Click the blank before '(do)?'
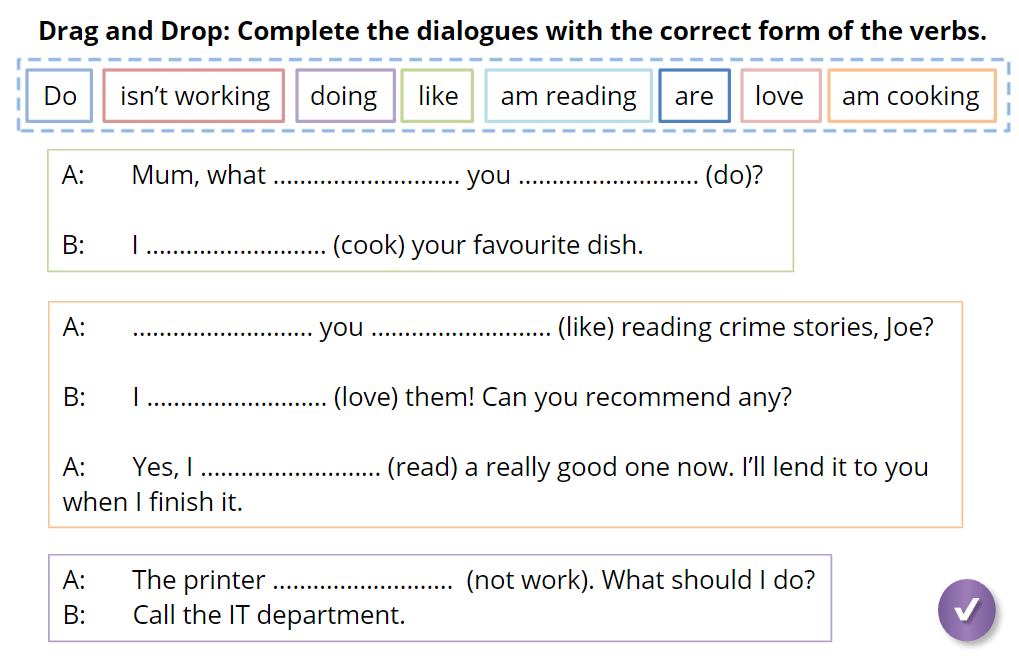This screenshot has height=656, width=1019. point(609,177)
